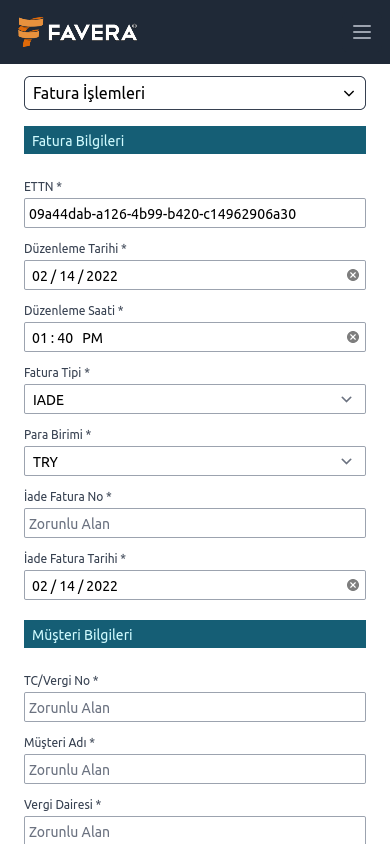Clear the İade Fatura Tarihi date value
This screenshot has height=844, width=390.
352,585
